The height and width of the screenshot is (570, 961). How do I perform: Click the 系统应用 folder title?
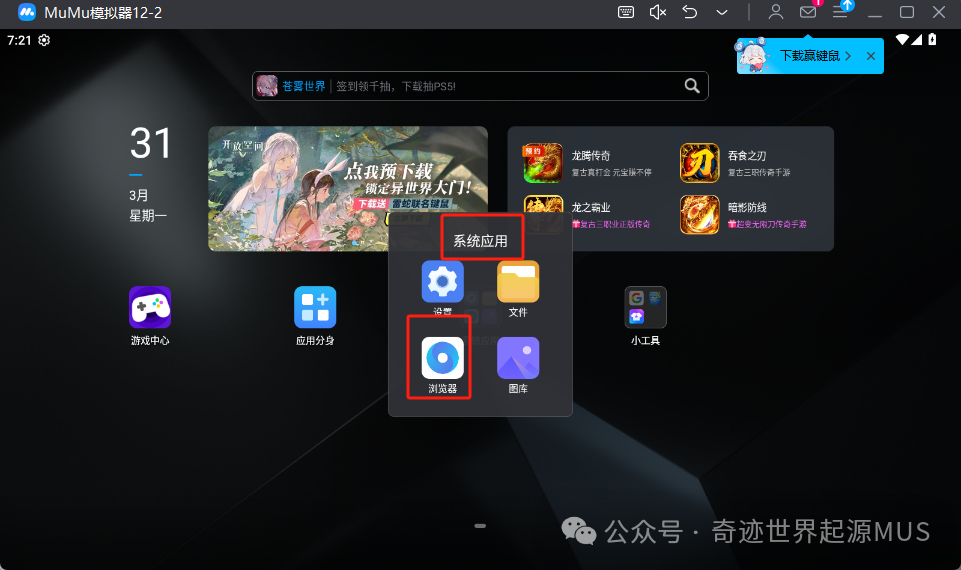480,241
